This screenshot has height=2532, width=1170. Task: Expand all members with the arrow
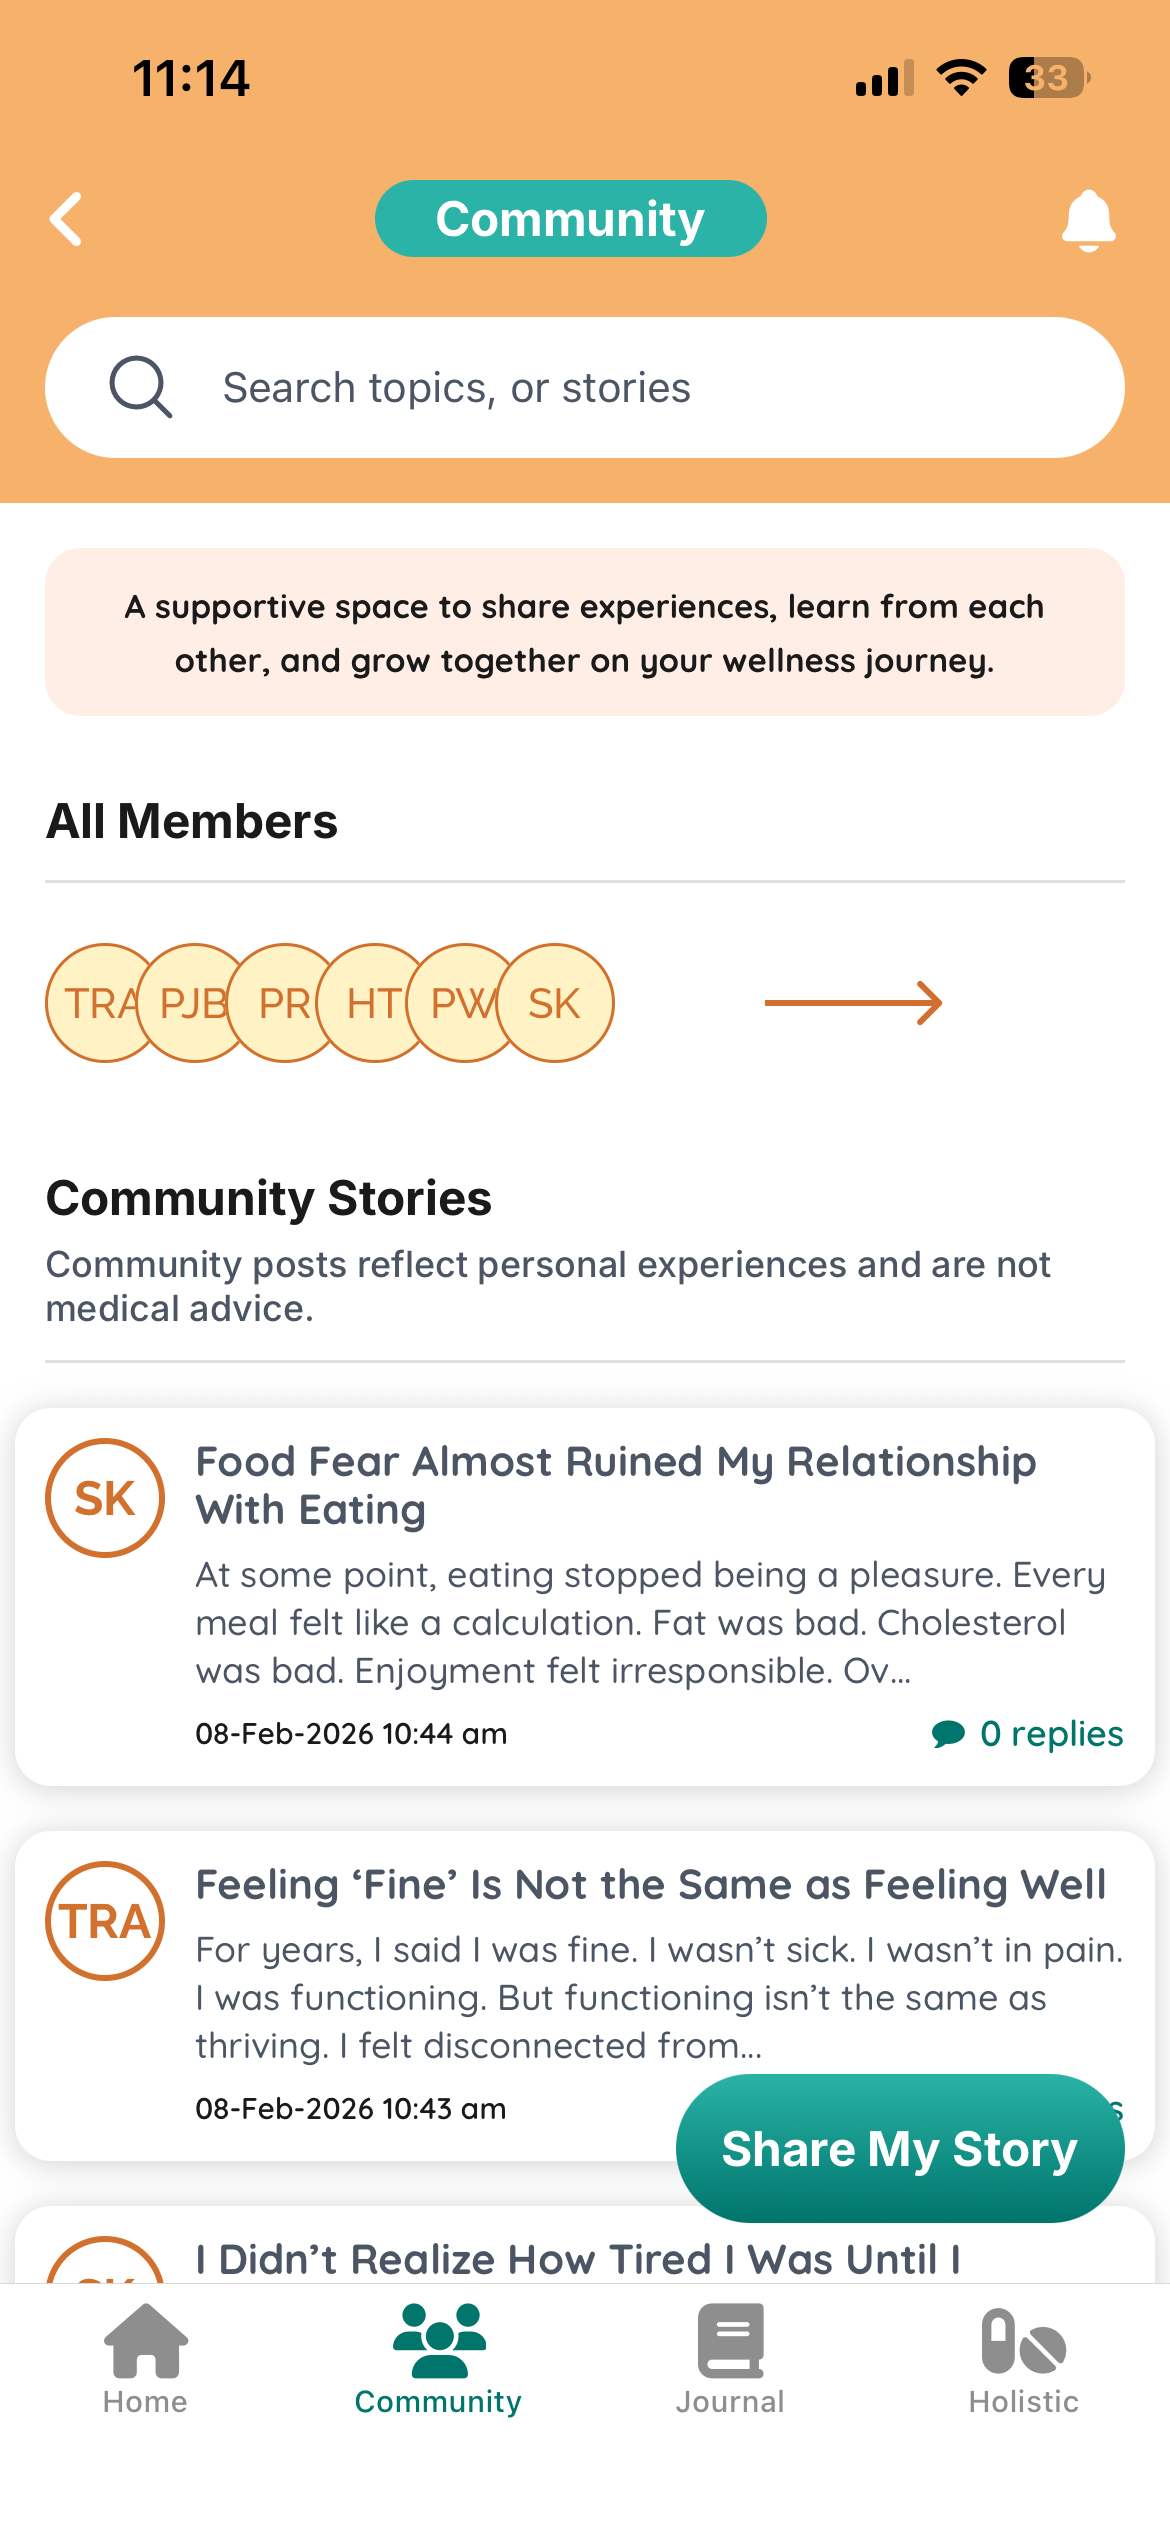click(x=853, y=1003)
